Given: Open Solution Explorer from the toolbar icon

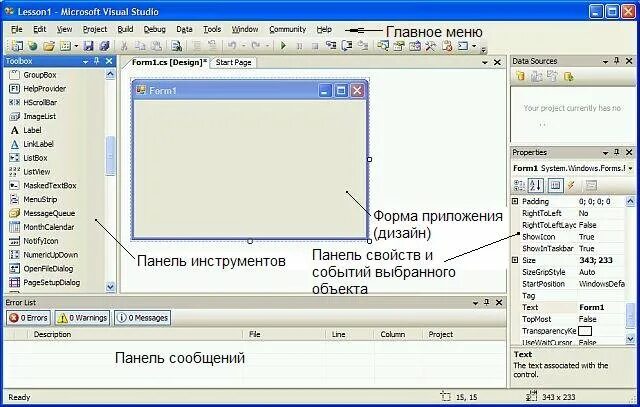Looking at the screenshot, I should (383, 45).
